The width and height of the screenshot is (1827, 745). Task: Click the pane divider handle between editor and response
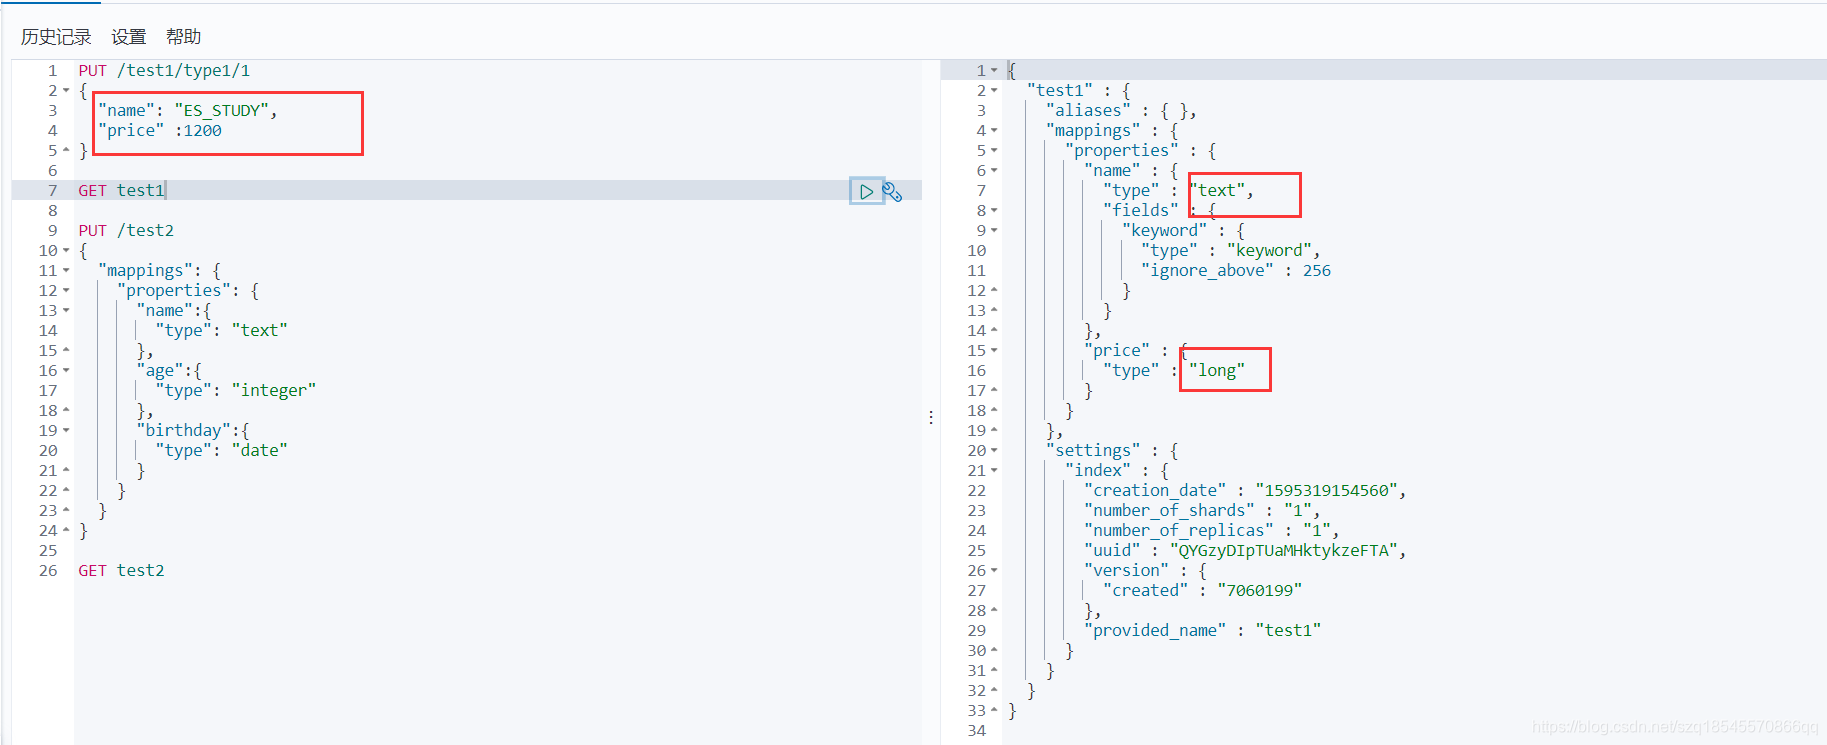931,417
